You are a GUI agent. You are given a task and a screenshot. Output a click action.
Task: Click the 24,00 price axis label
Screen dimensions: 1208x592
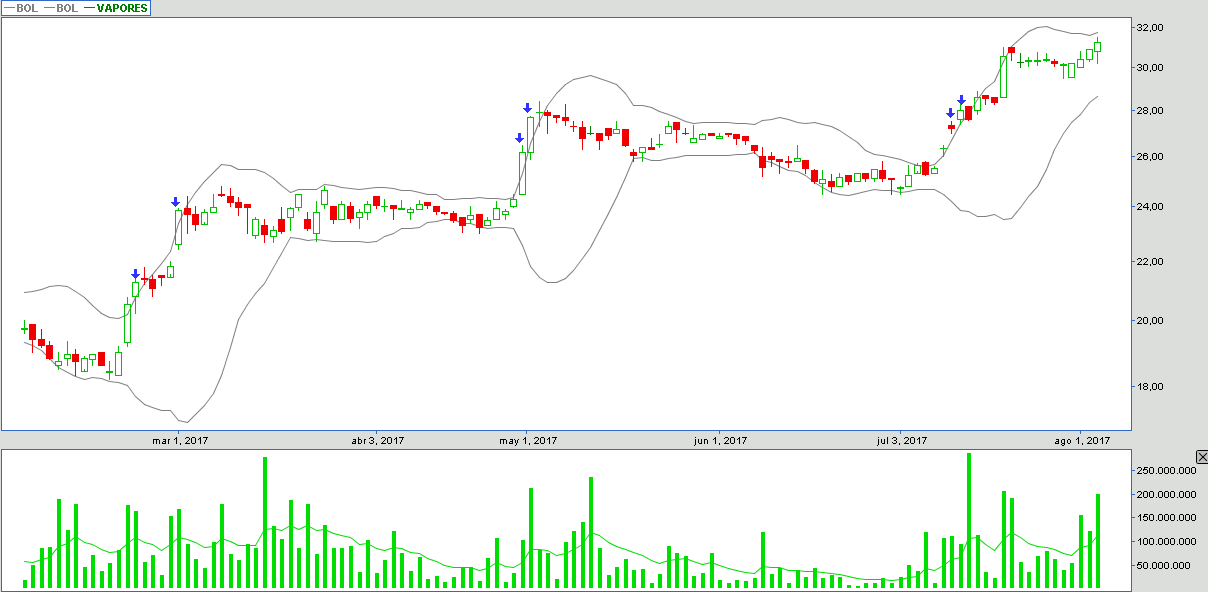pos(1150,207)
